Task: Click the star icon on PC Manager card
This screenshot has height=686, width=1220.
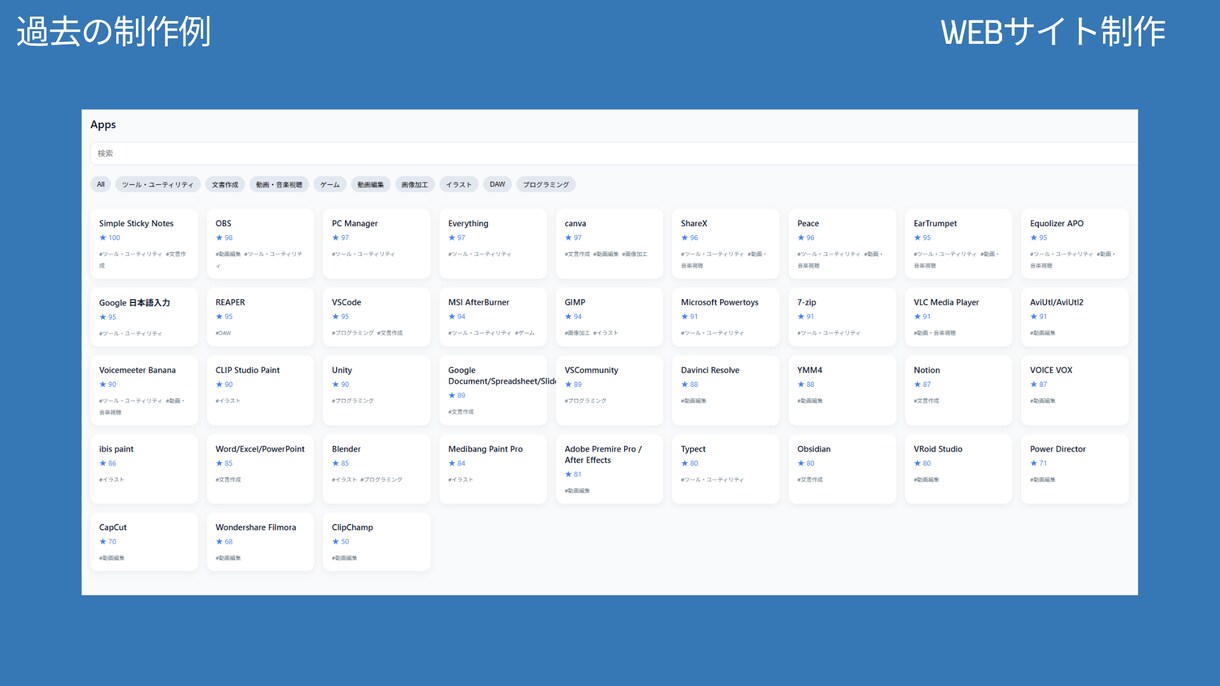Action: tap(336, 238)
